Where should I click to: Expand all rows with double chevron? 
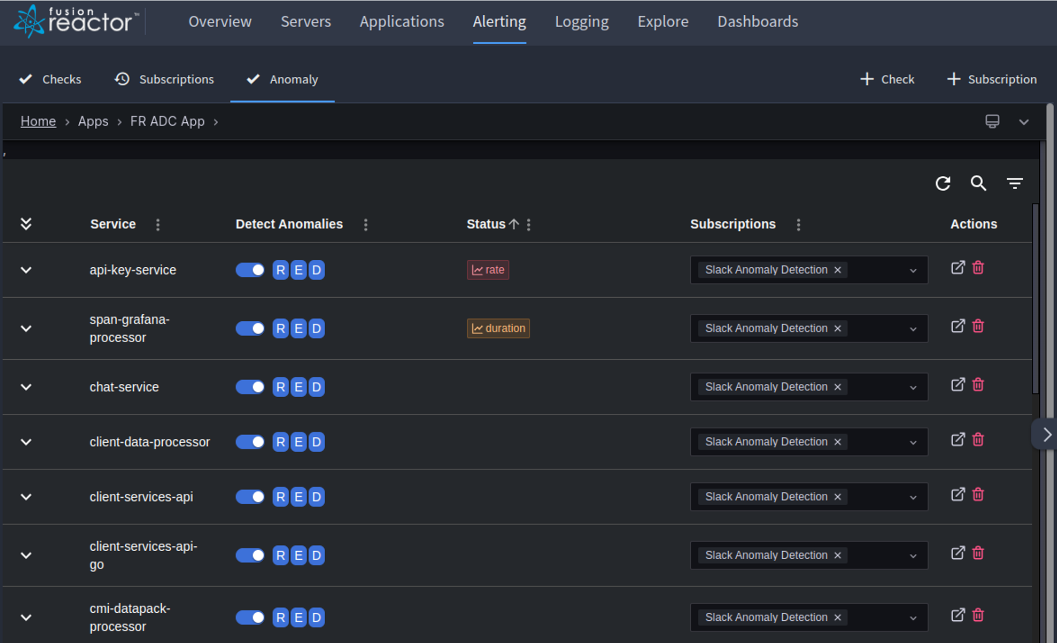pyautogui.click(x=26, y=224)
